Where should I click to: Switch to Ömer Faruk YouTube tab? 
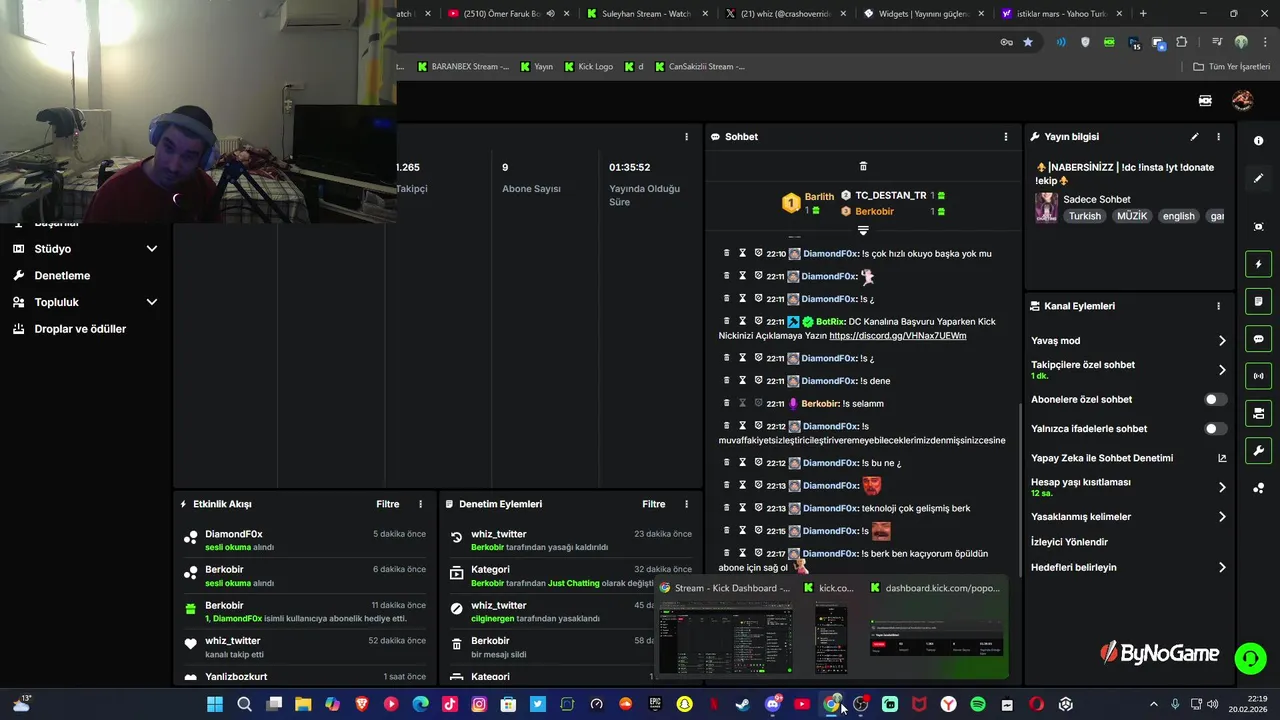click(508, 14)
